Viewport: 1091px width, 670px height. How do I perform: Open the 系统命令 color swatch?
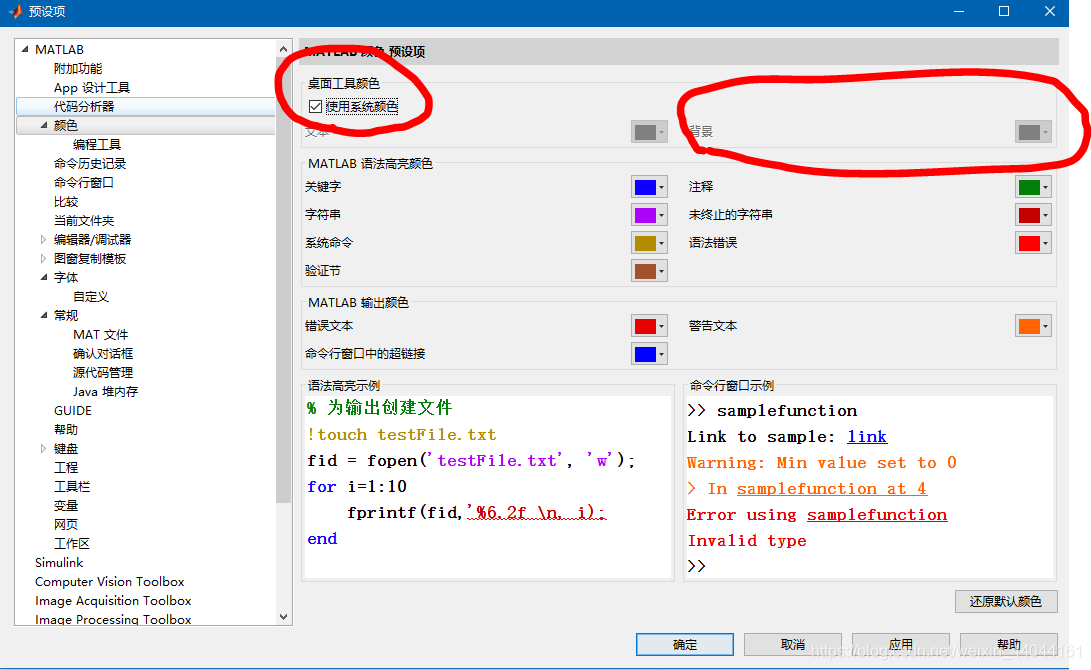coord(649,243)
